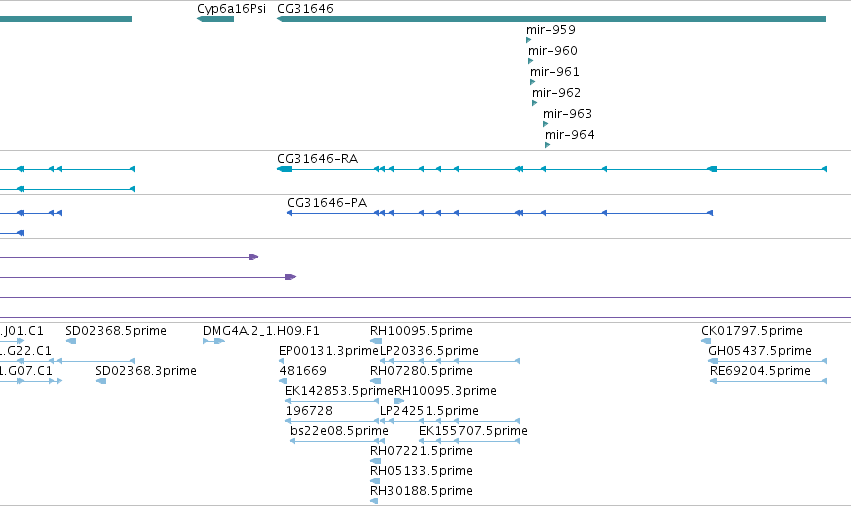Click the Cyp6a16Psi gene label
This screenshot has width=851, height=506.
pos(231,9)
